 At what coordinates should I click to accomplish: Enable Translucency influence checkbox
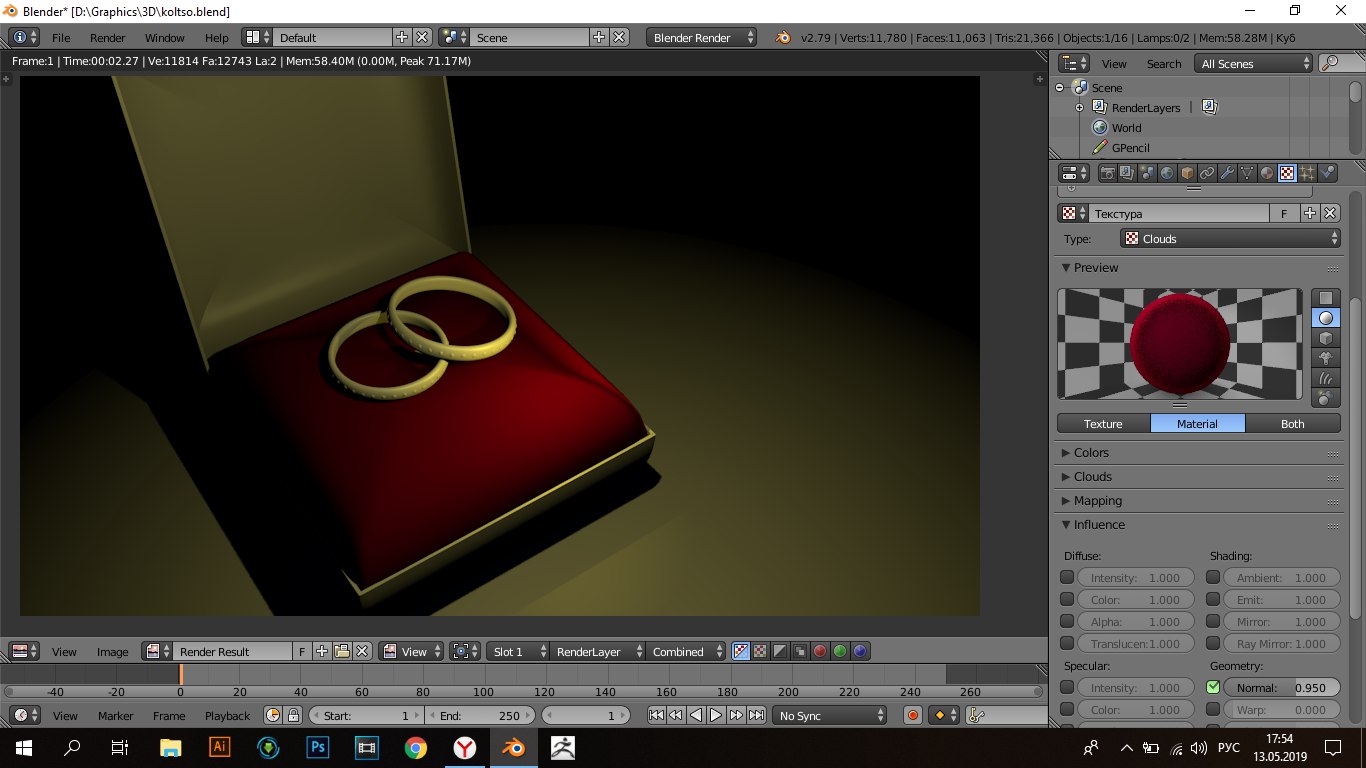1067,643
